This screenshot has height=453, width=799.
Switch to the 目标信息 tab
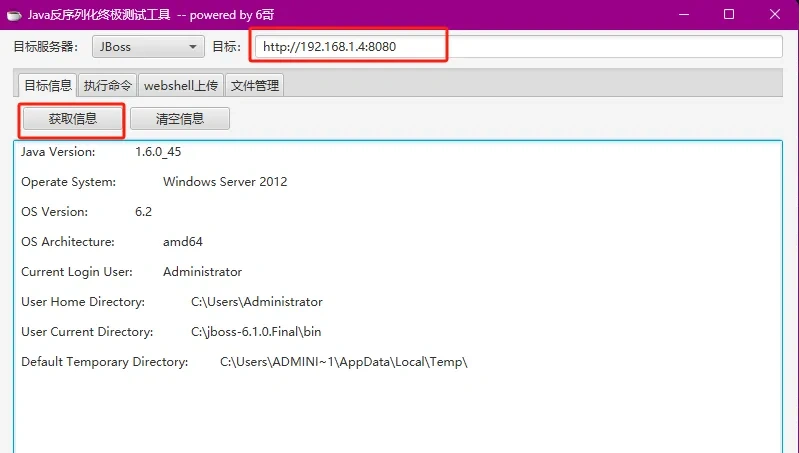pyautogui.click(x=47, y=85)
